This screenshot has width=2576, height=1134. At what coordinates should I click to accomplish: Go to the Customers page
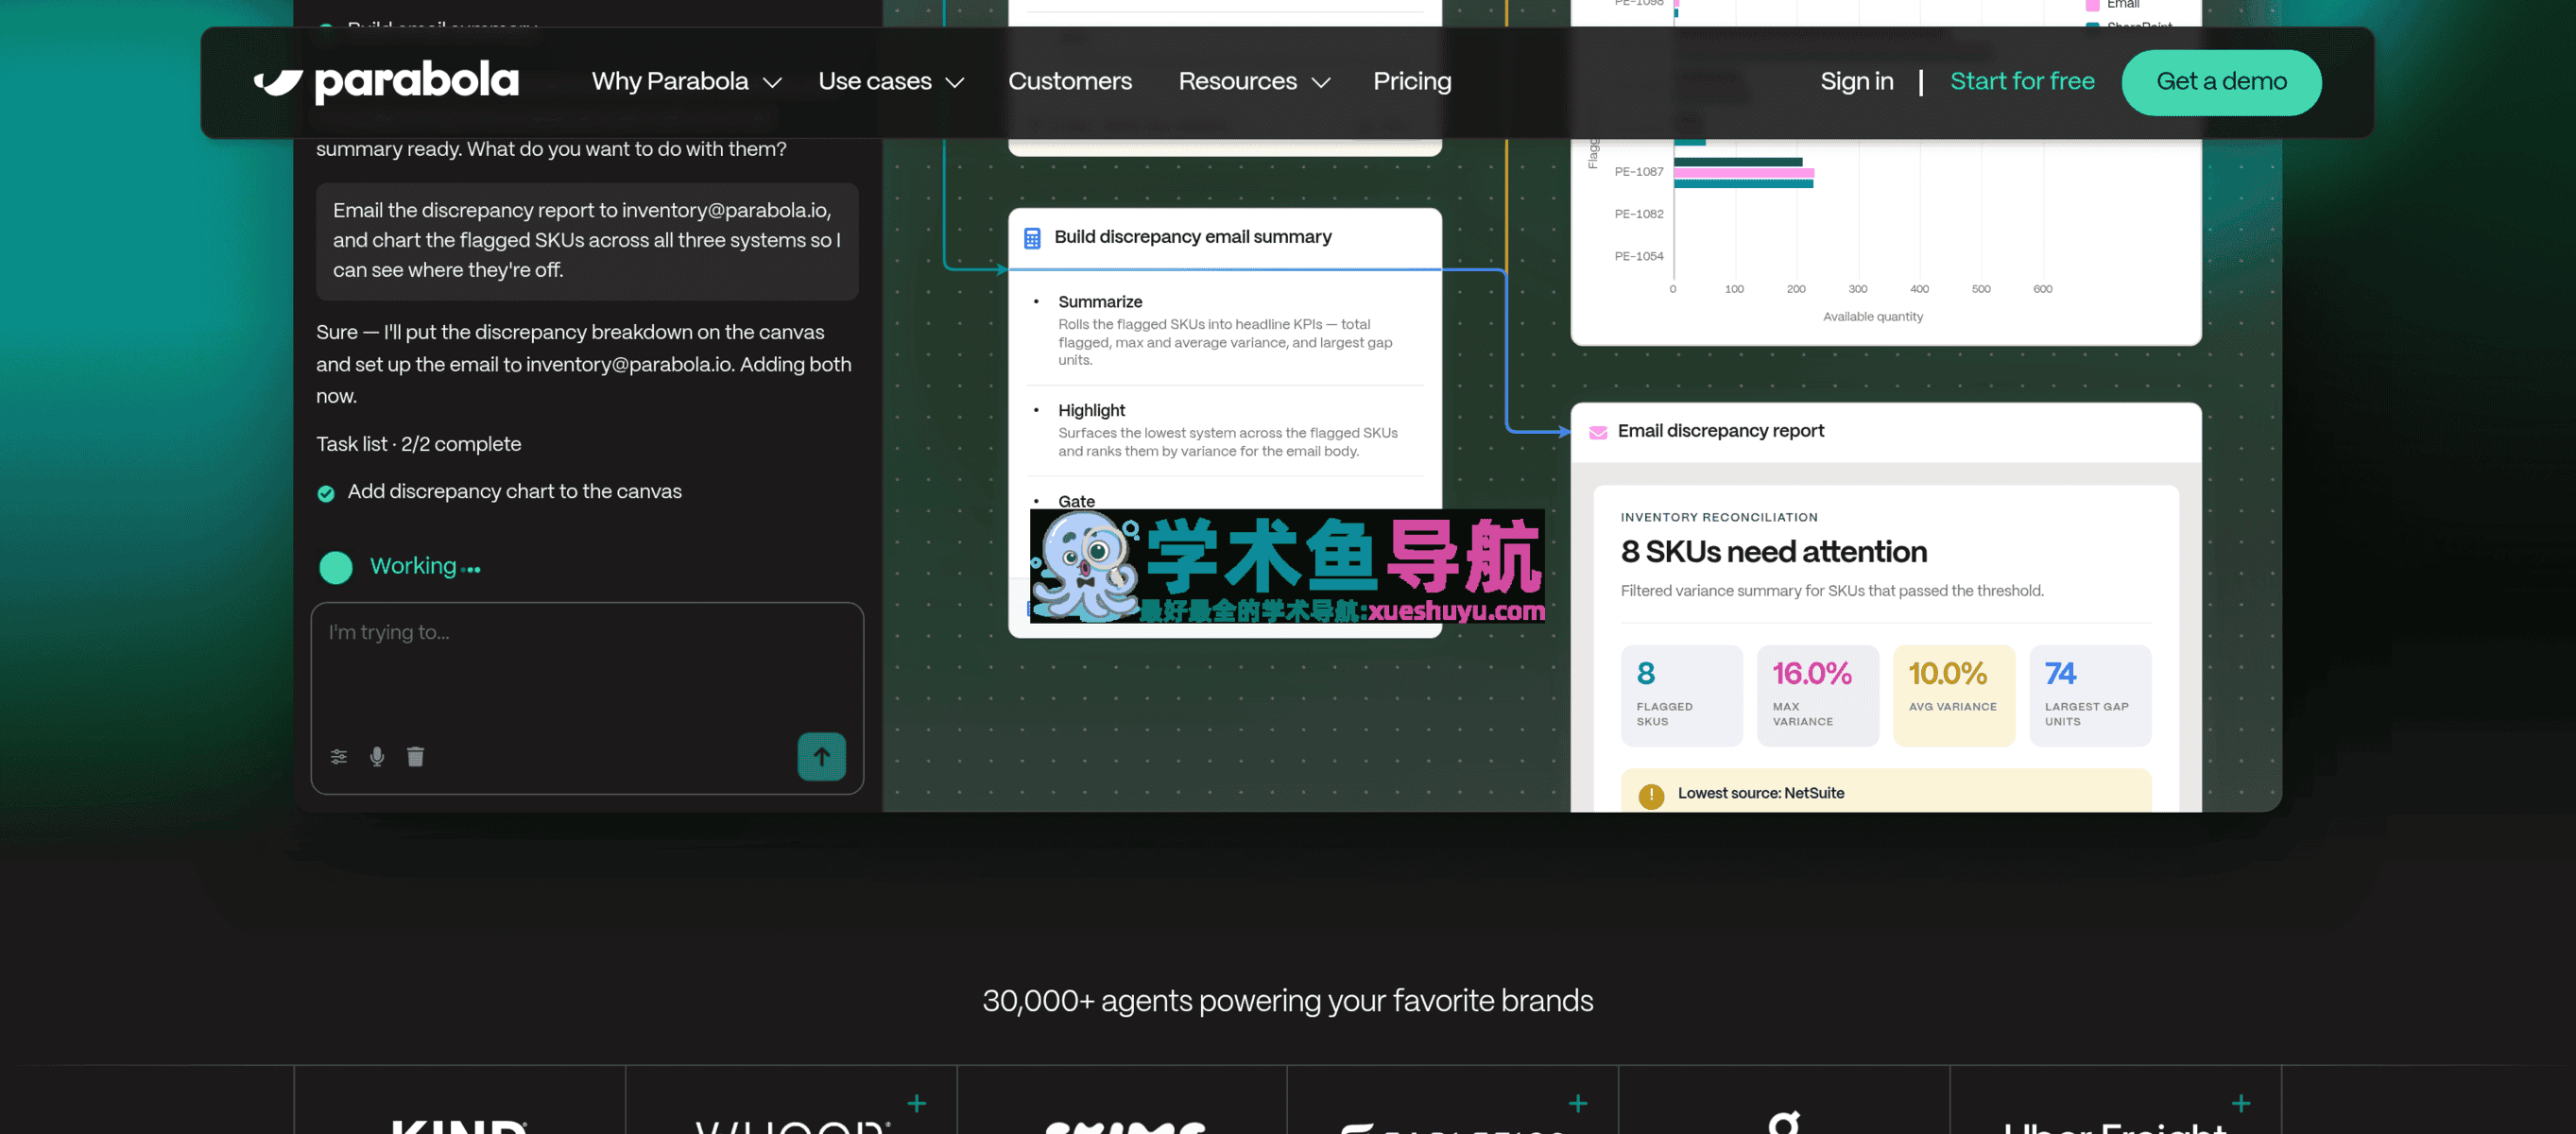1070,81
